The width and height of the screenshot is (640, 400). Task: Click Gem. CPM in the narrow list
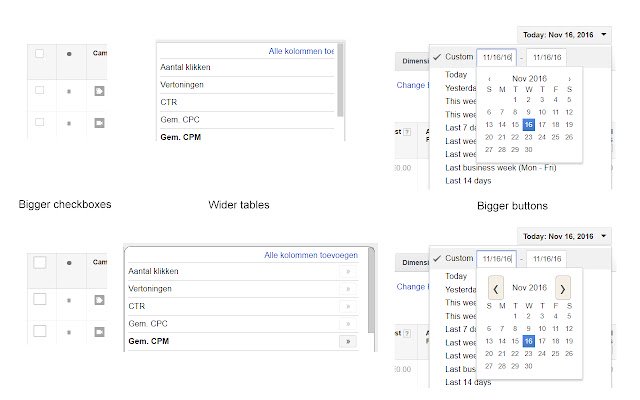coord(180,137)
